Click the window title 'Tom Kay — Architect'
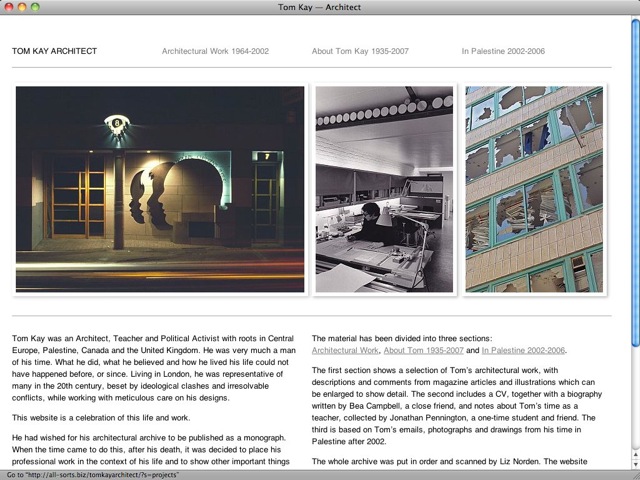This screenshot has height=480, width=640. [x=320, y=7]
